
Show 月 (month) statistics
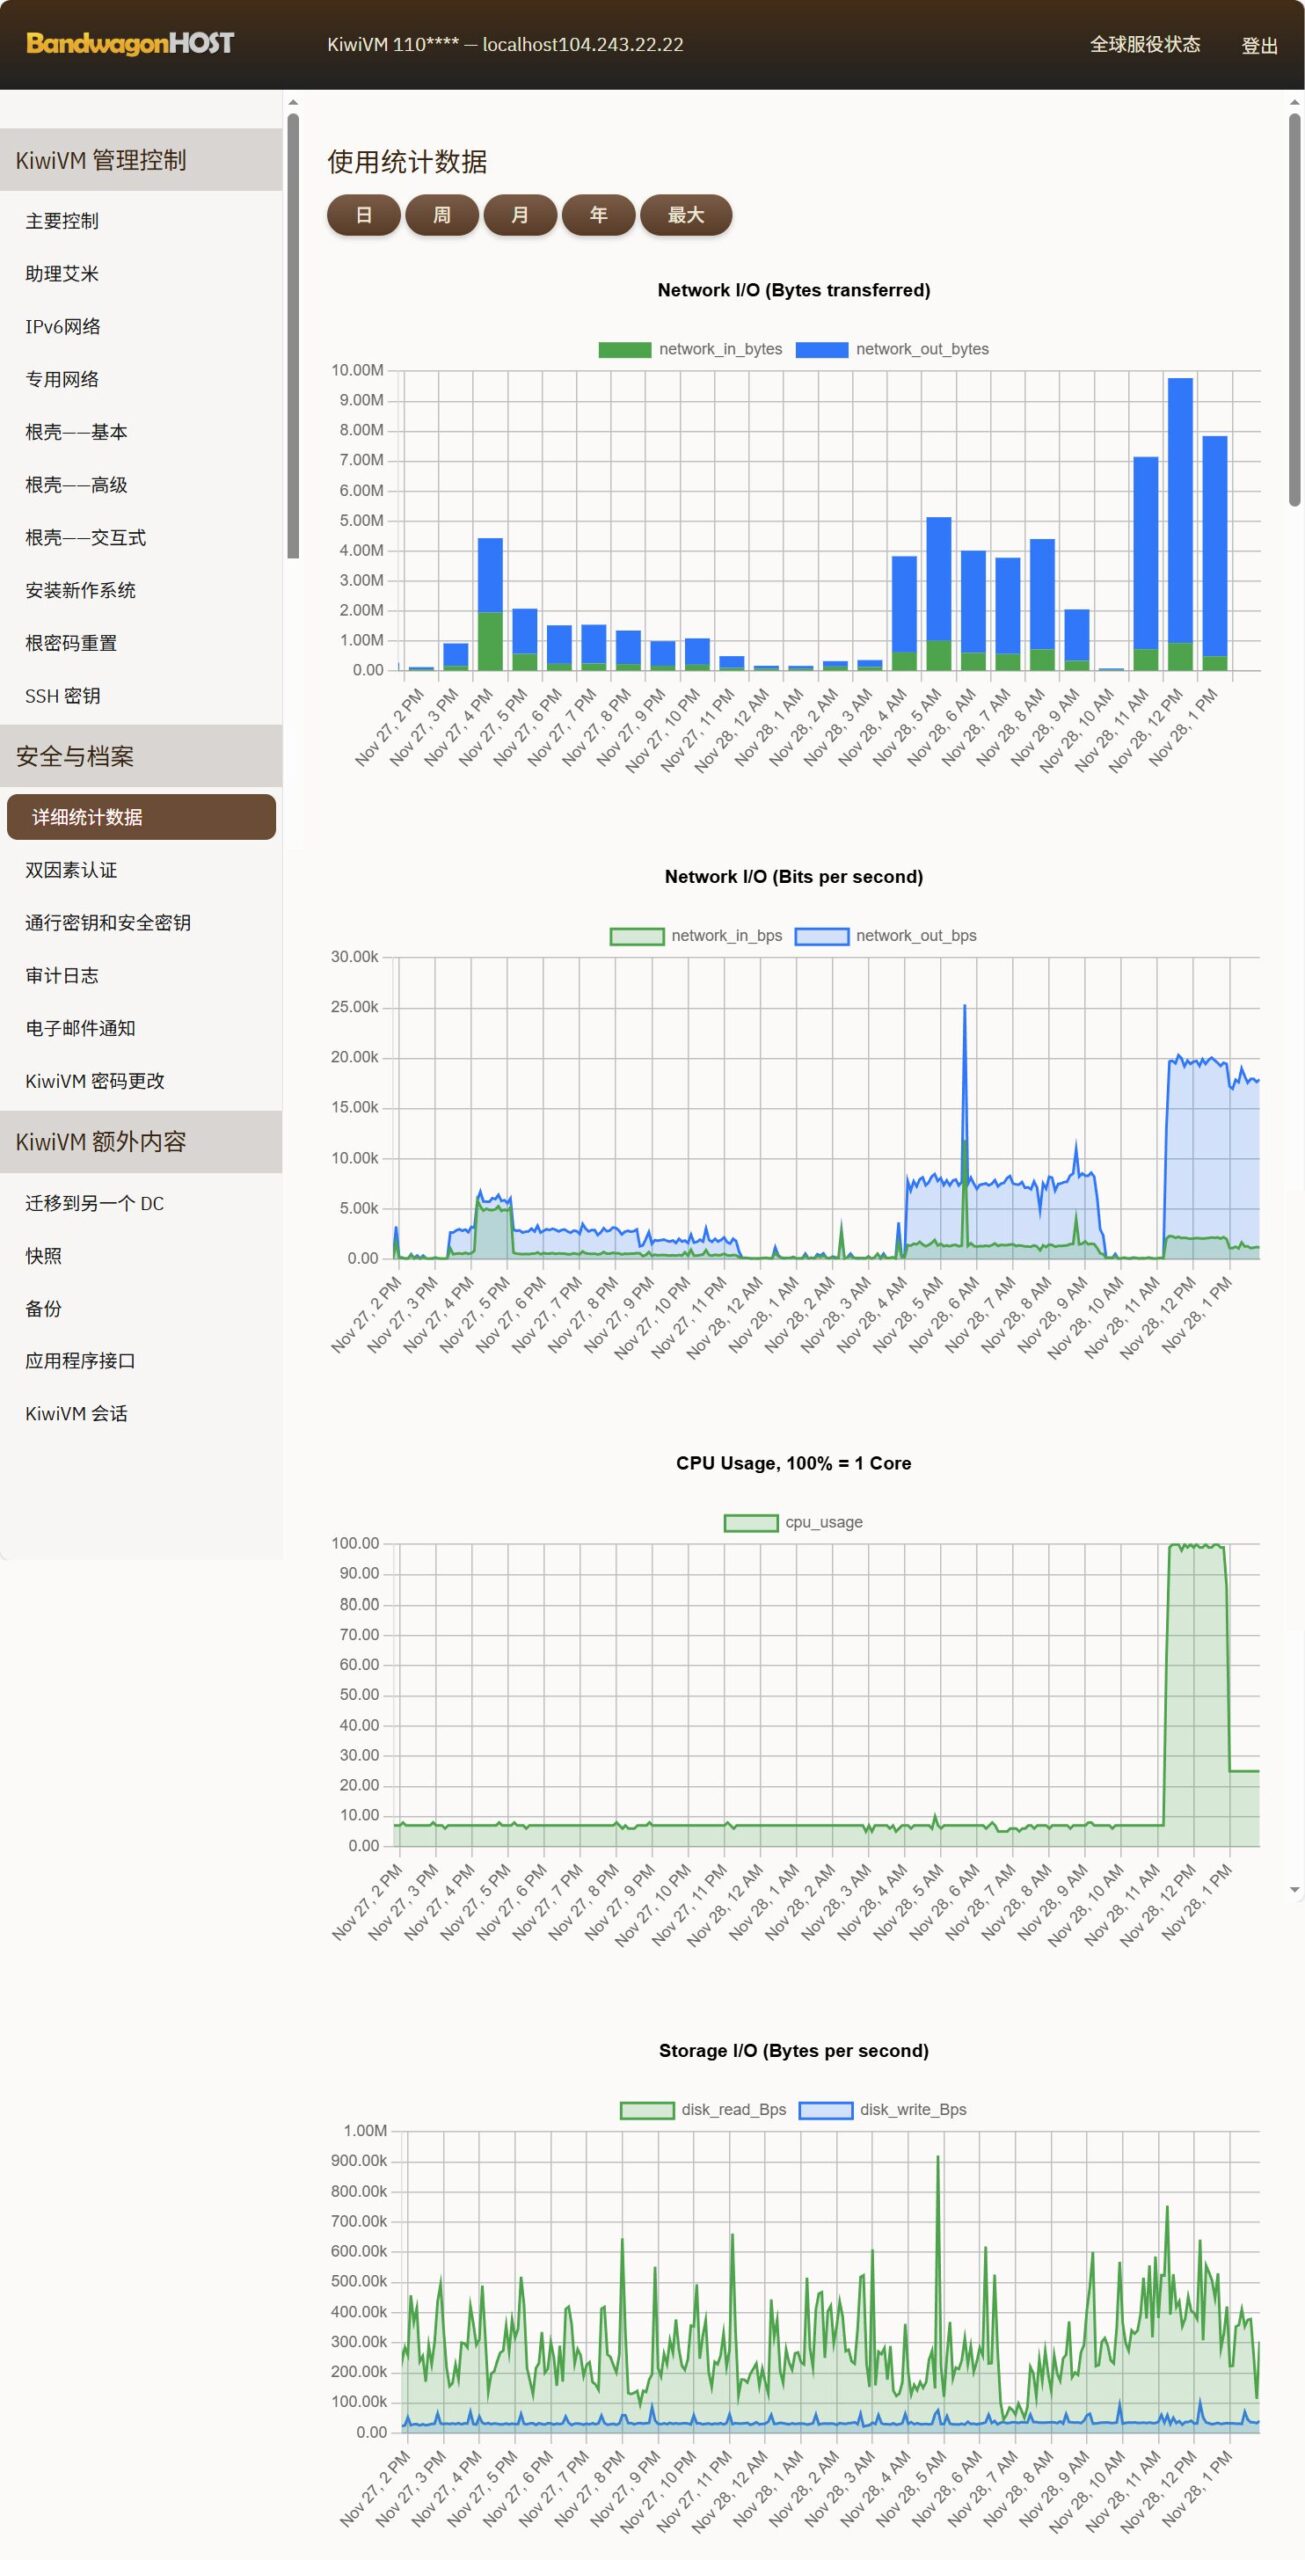(520, 215)
